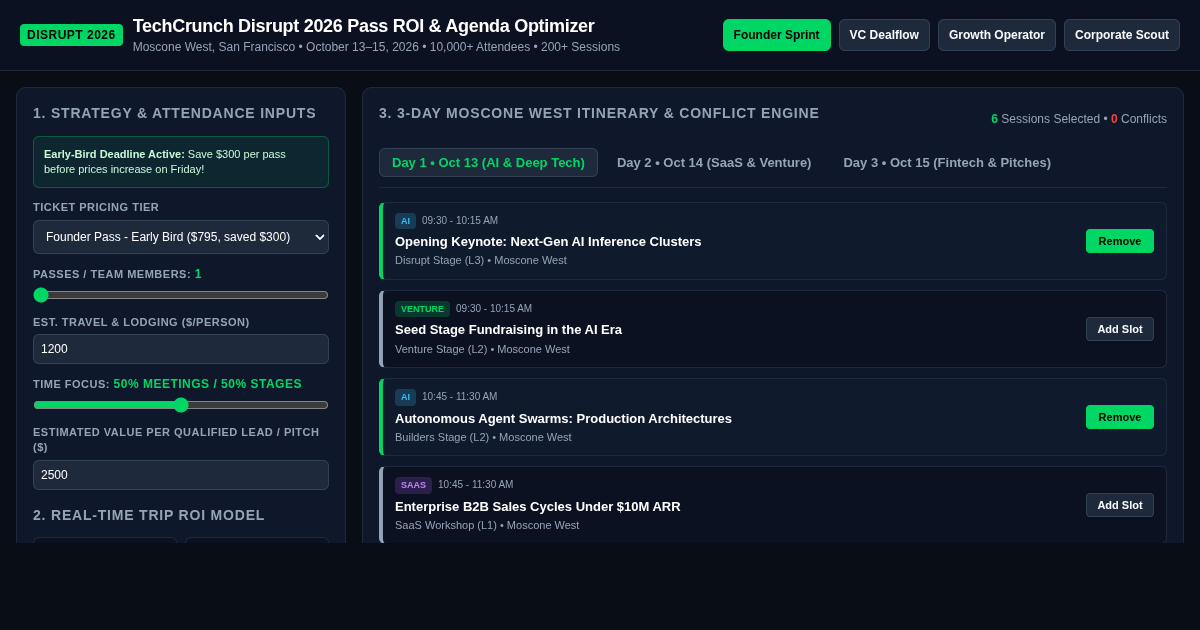Screen dimensions: 1200x630
Task: Click 'Seed Stage Fundraising in the AI Era' title
Action: pos(508,330)
